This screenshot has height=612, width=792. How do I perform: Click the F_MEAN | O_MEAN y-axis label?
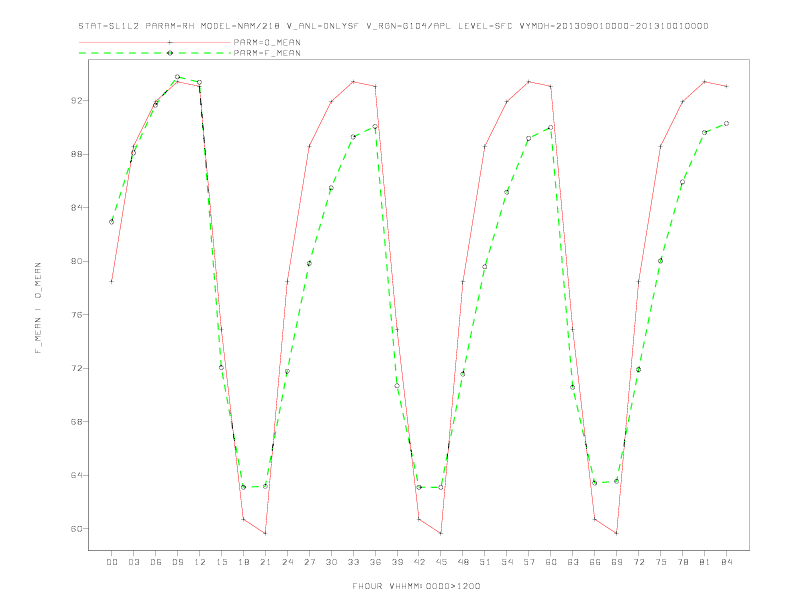[38, 308]
